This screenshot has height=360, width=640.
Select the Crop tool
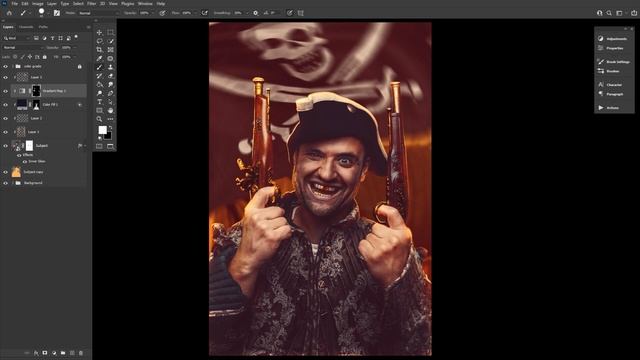pyautogui.click(x=99, y=49)
